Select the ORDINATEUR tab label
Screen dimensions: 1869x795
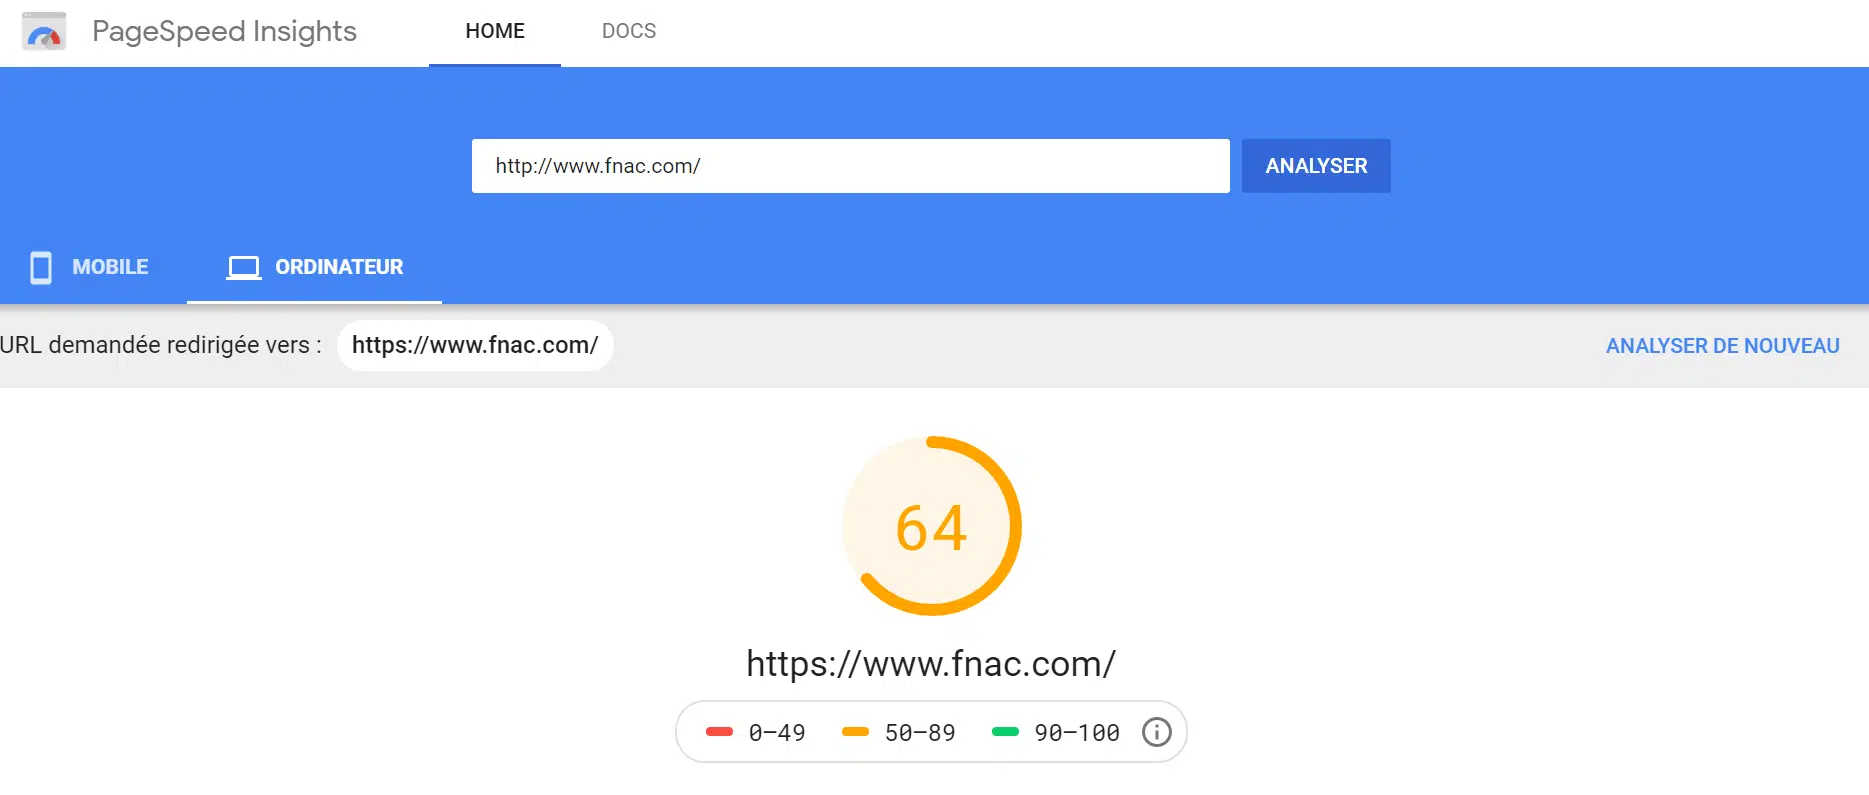click(x=339, y=267)
